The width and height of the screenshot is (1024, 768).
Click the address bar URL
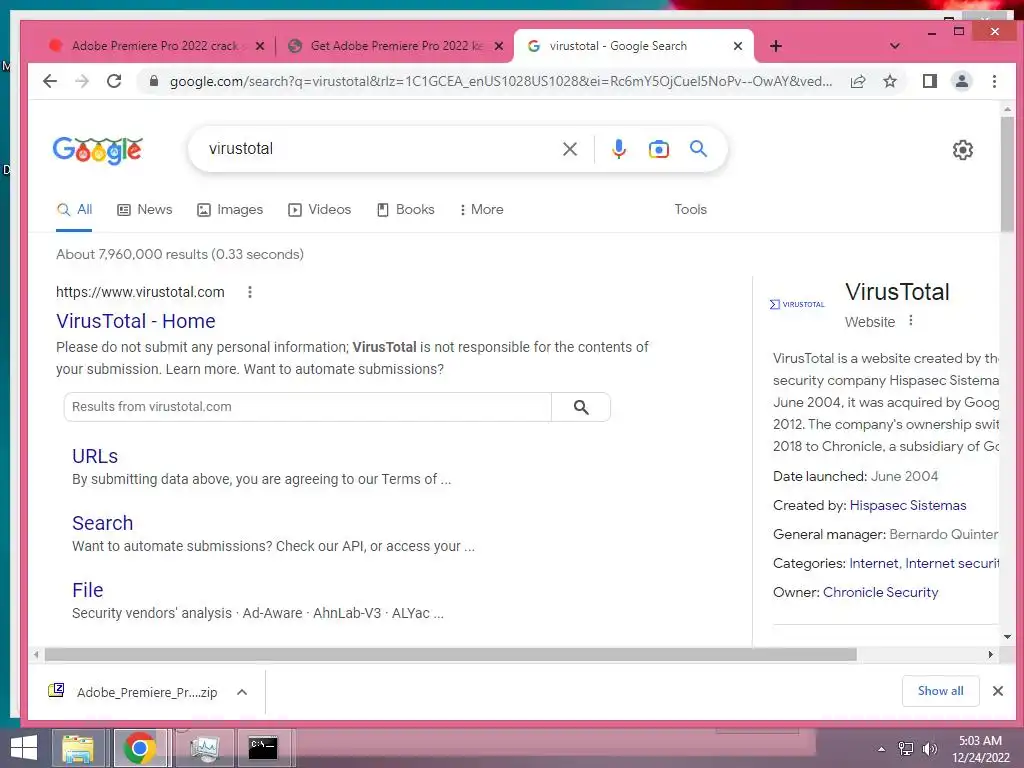pyautogui.click(x=500, y=81)
